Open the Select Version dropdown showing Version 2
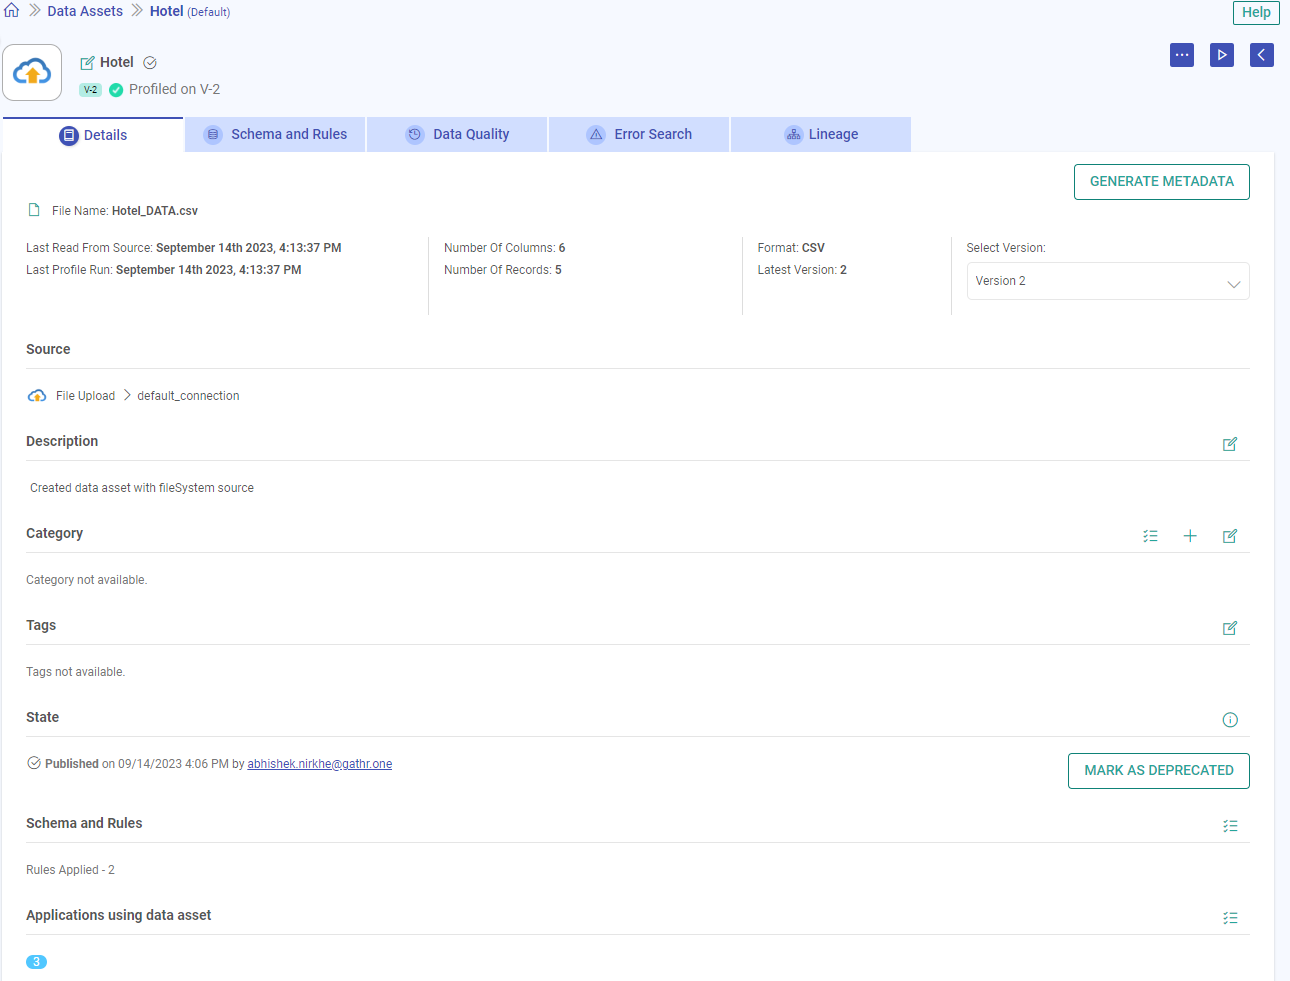 pos(1107,281)
